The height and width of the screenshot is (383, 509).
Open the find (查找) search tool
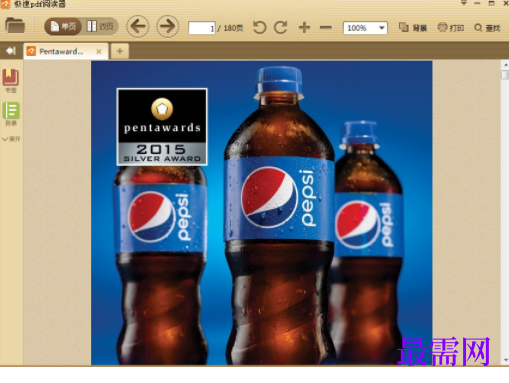(x=487, y=28)
